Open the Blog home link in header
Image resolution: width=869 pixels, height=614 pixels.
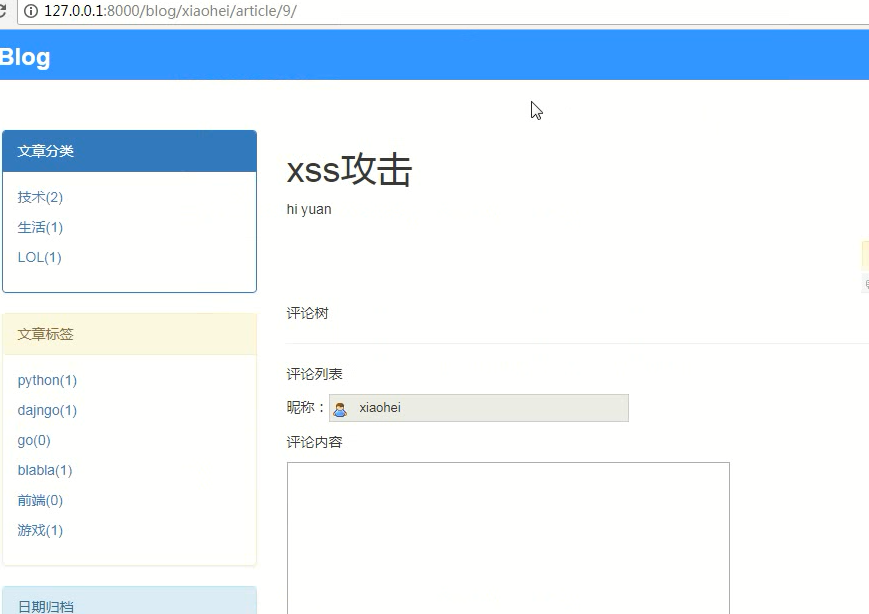point(25,57)
